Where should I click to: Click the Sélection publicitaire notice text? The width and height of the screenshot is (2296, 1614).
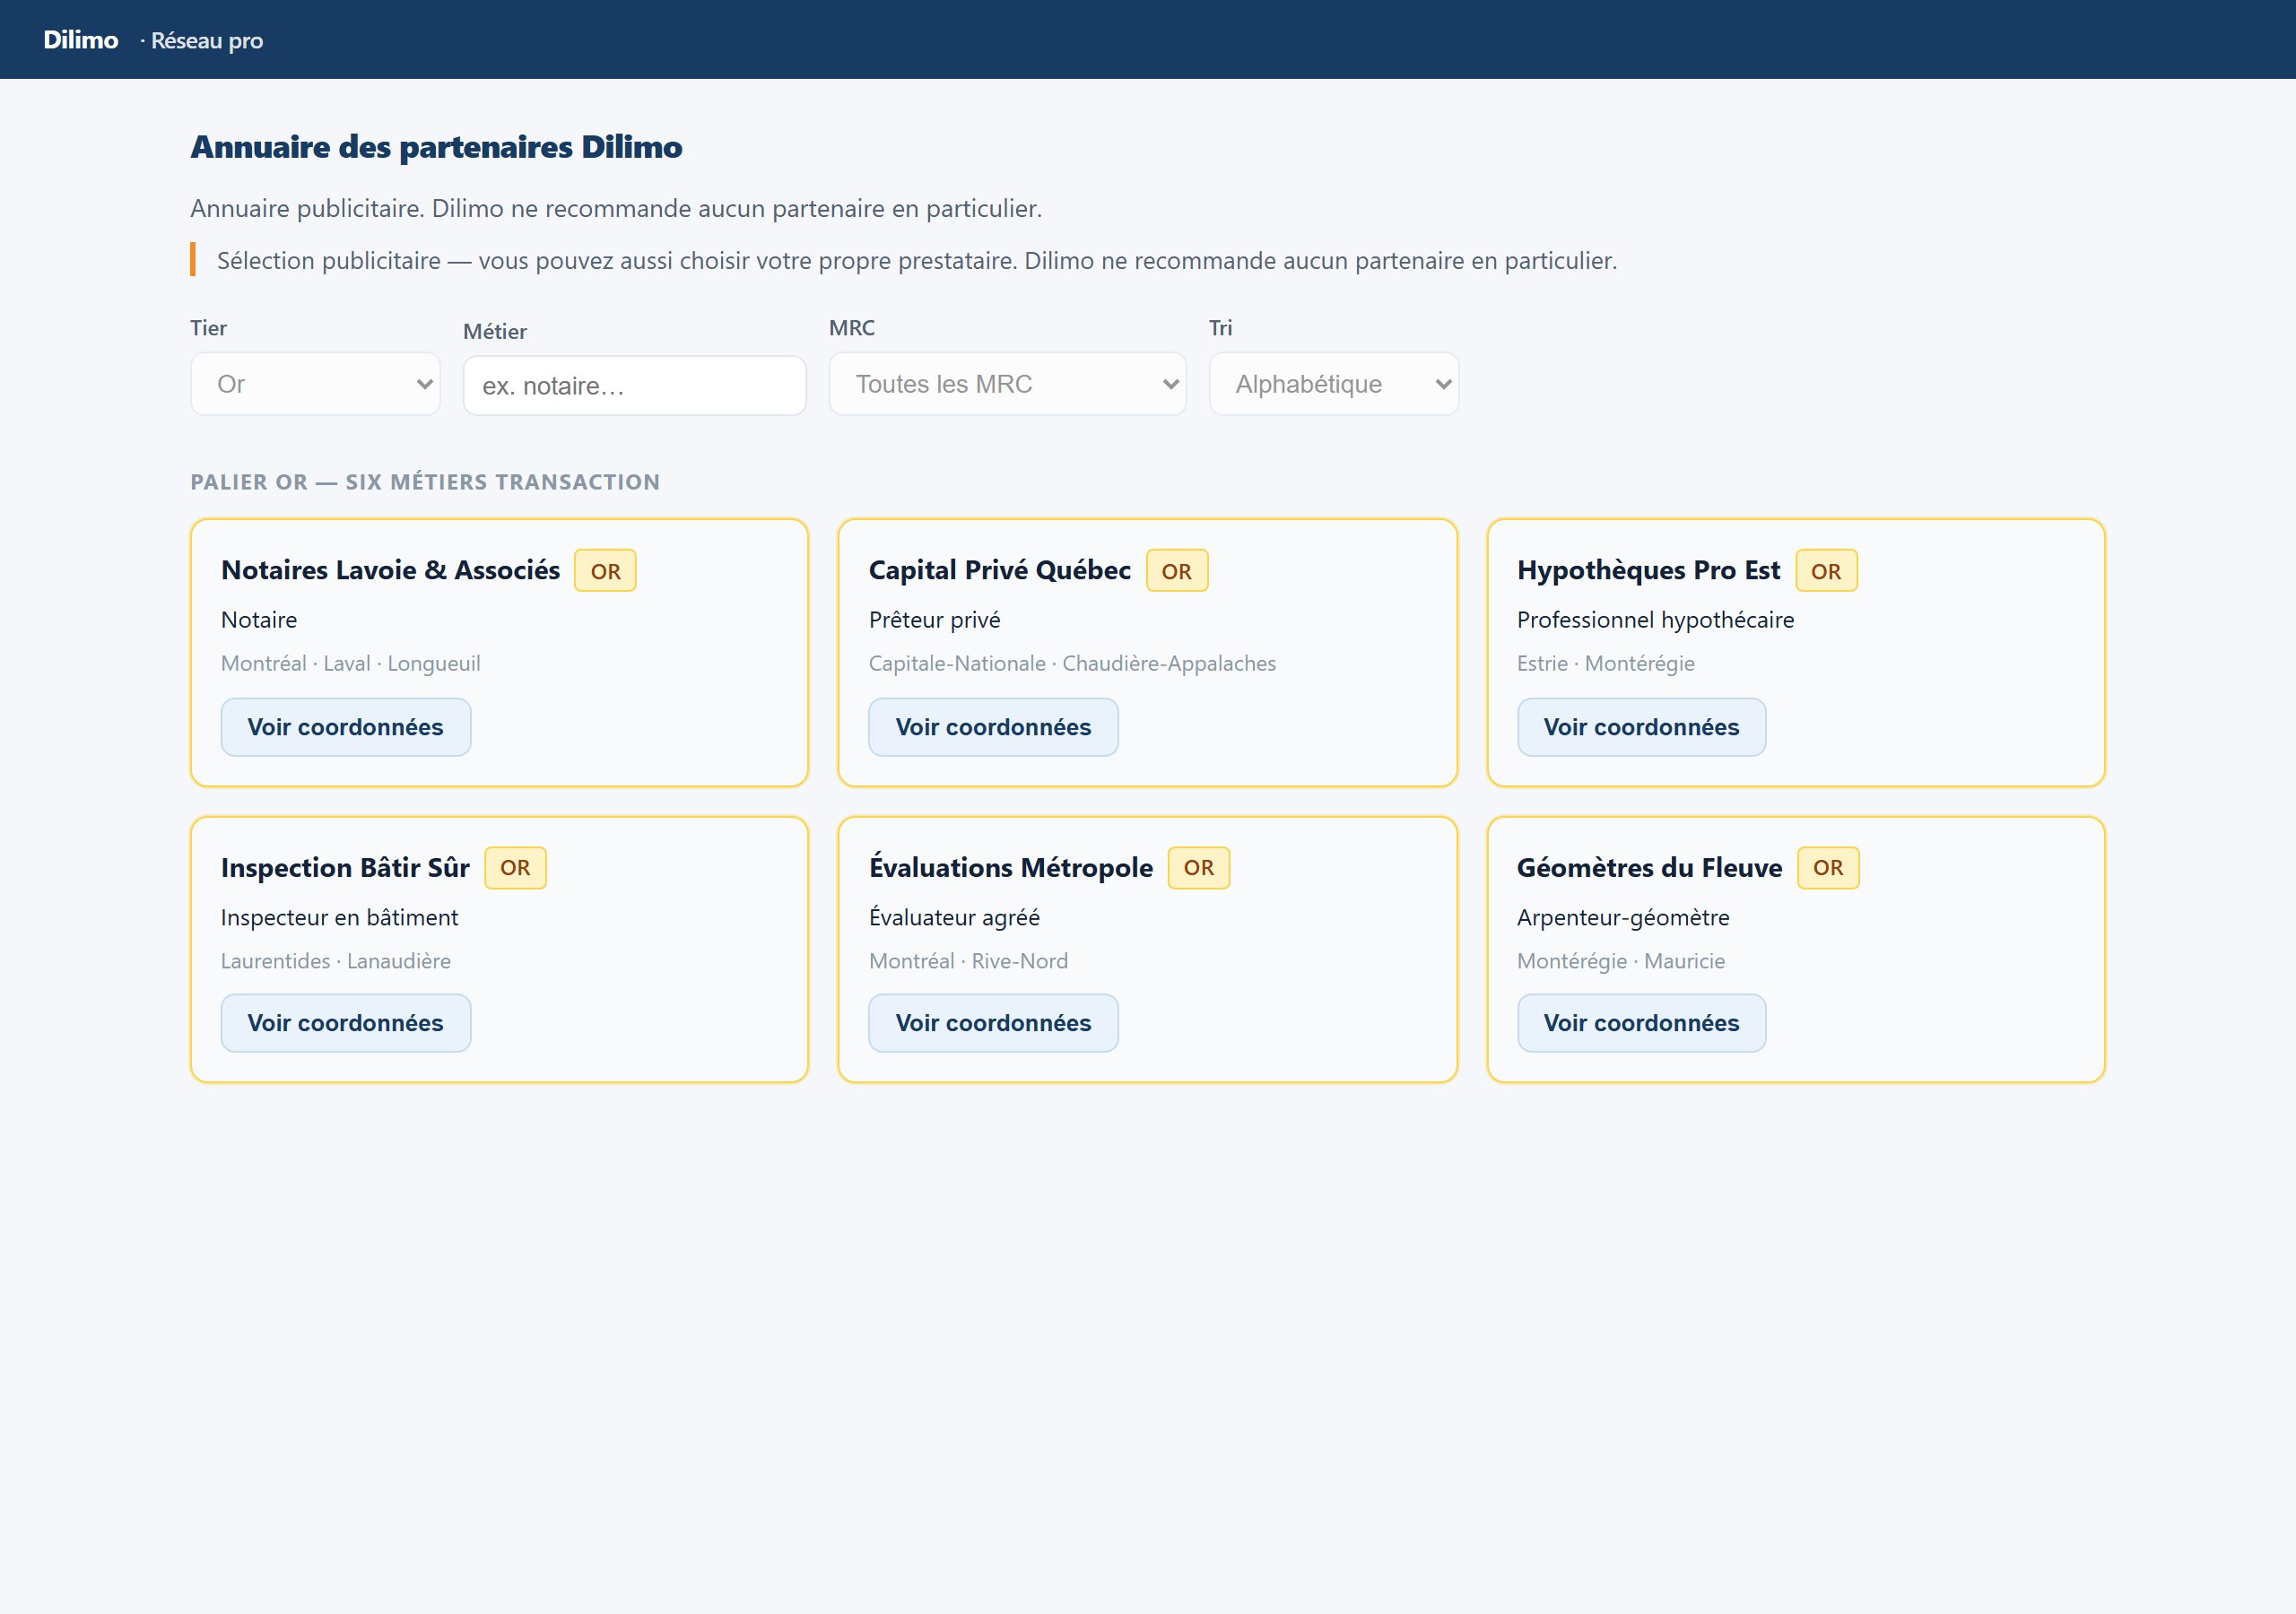click(x=916, y=260)
